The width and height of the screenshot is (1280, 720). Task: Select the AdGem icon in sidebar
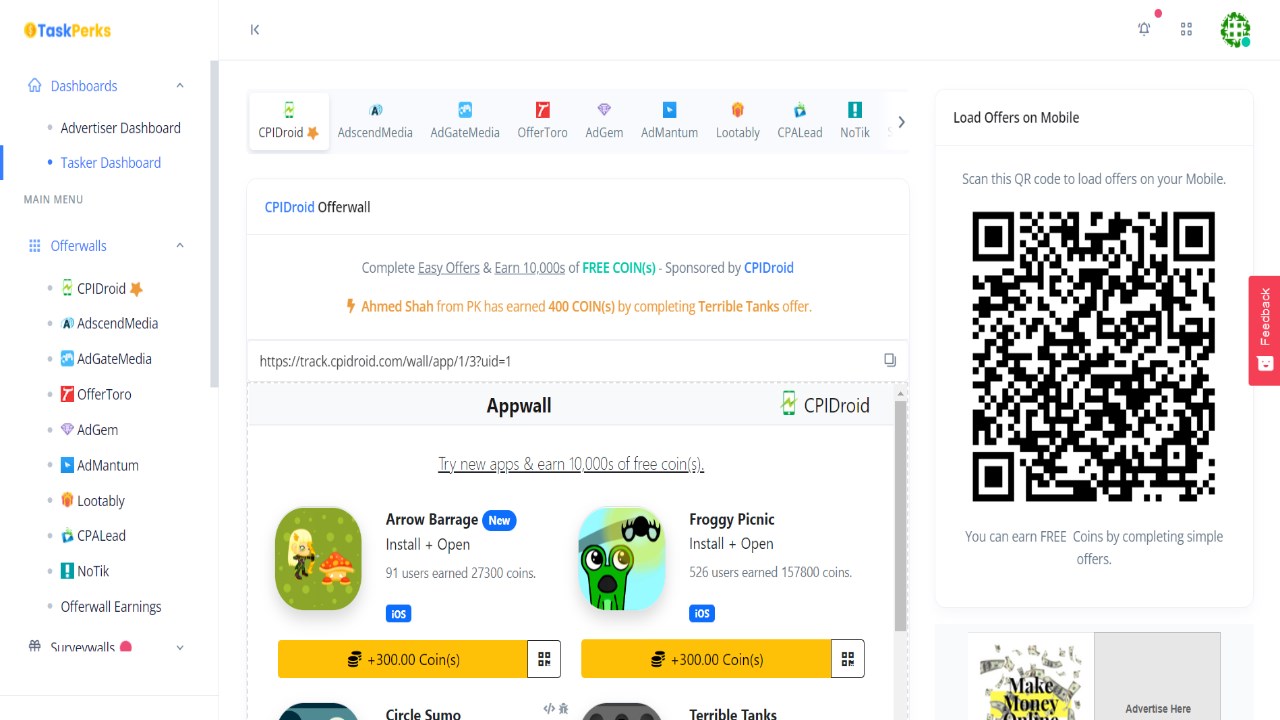coord(69,429)
